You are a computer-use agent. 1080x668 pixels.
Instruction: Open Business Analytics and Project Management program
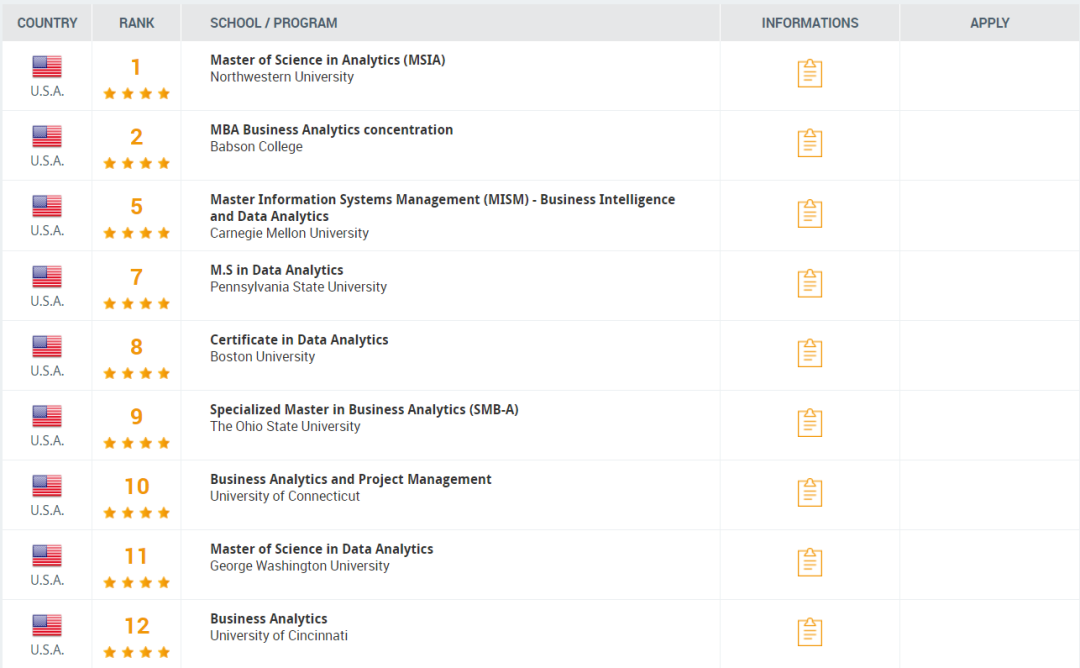click(351, 479)
